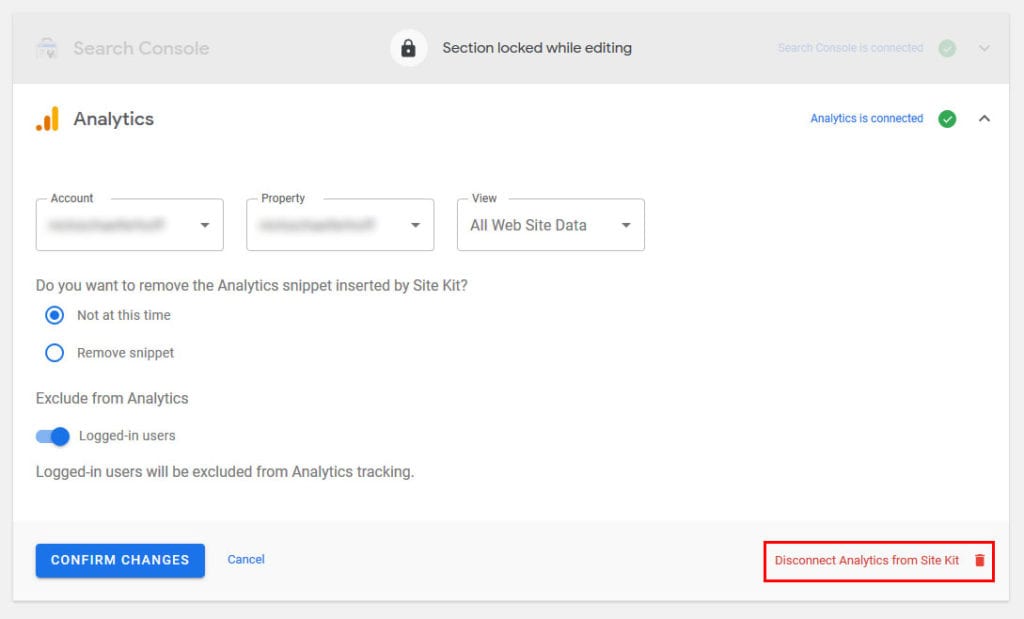Click the Search Console header label

140,47
